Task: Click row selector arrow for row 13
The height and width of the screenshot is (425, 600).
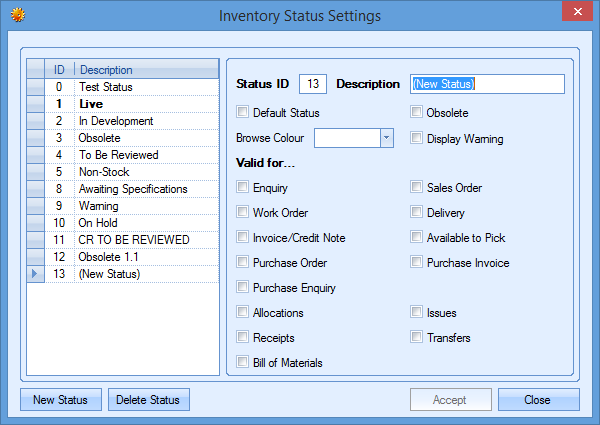Action: (36, 273)
